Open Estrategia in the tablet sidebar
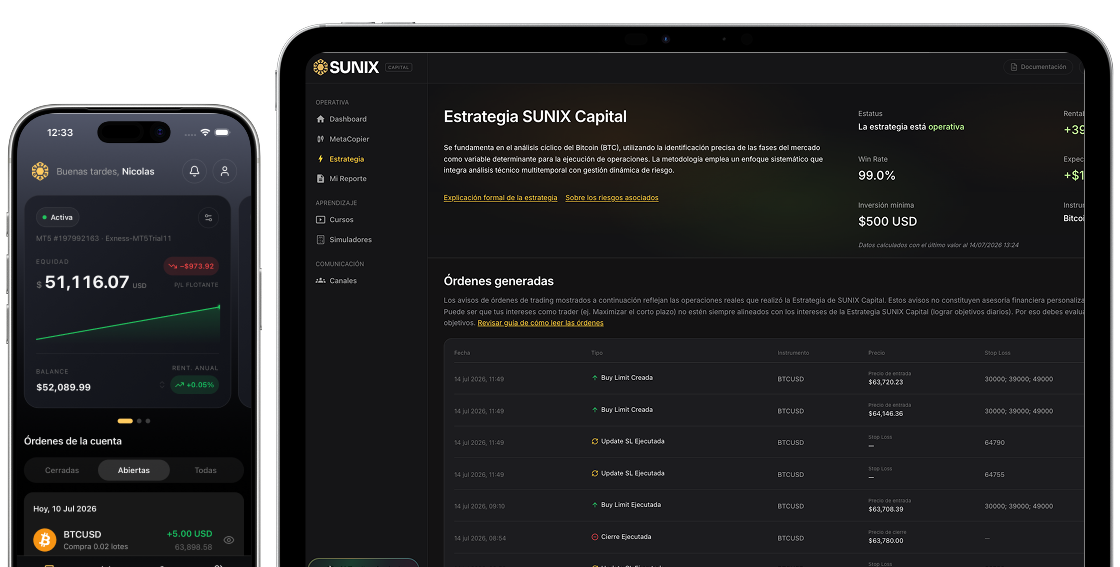Screen dimensions: 1120x567 [346, 159]
